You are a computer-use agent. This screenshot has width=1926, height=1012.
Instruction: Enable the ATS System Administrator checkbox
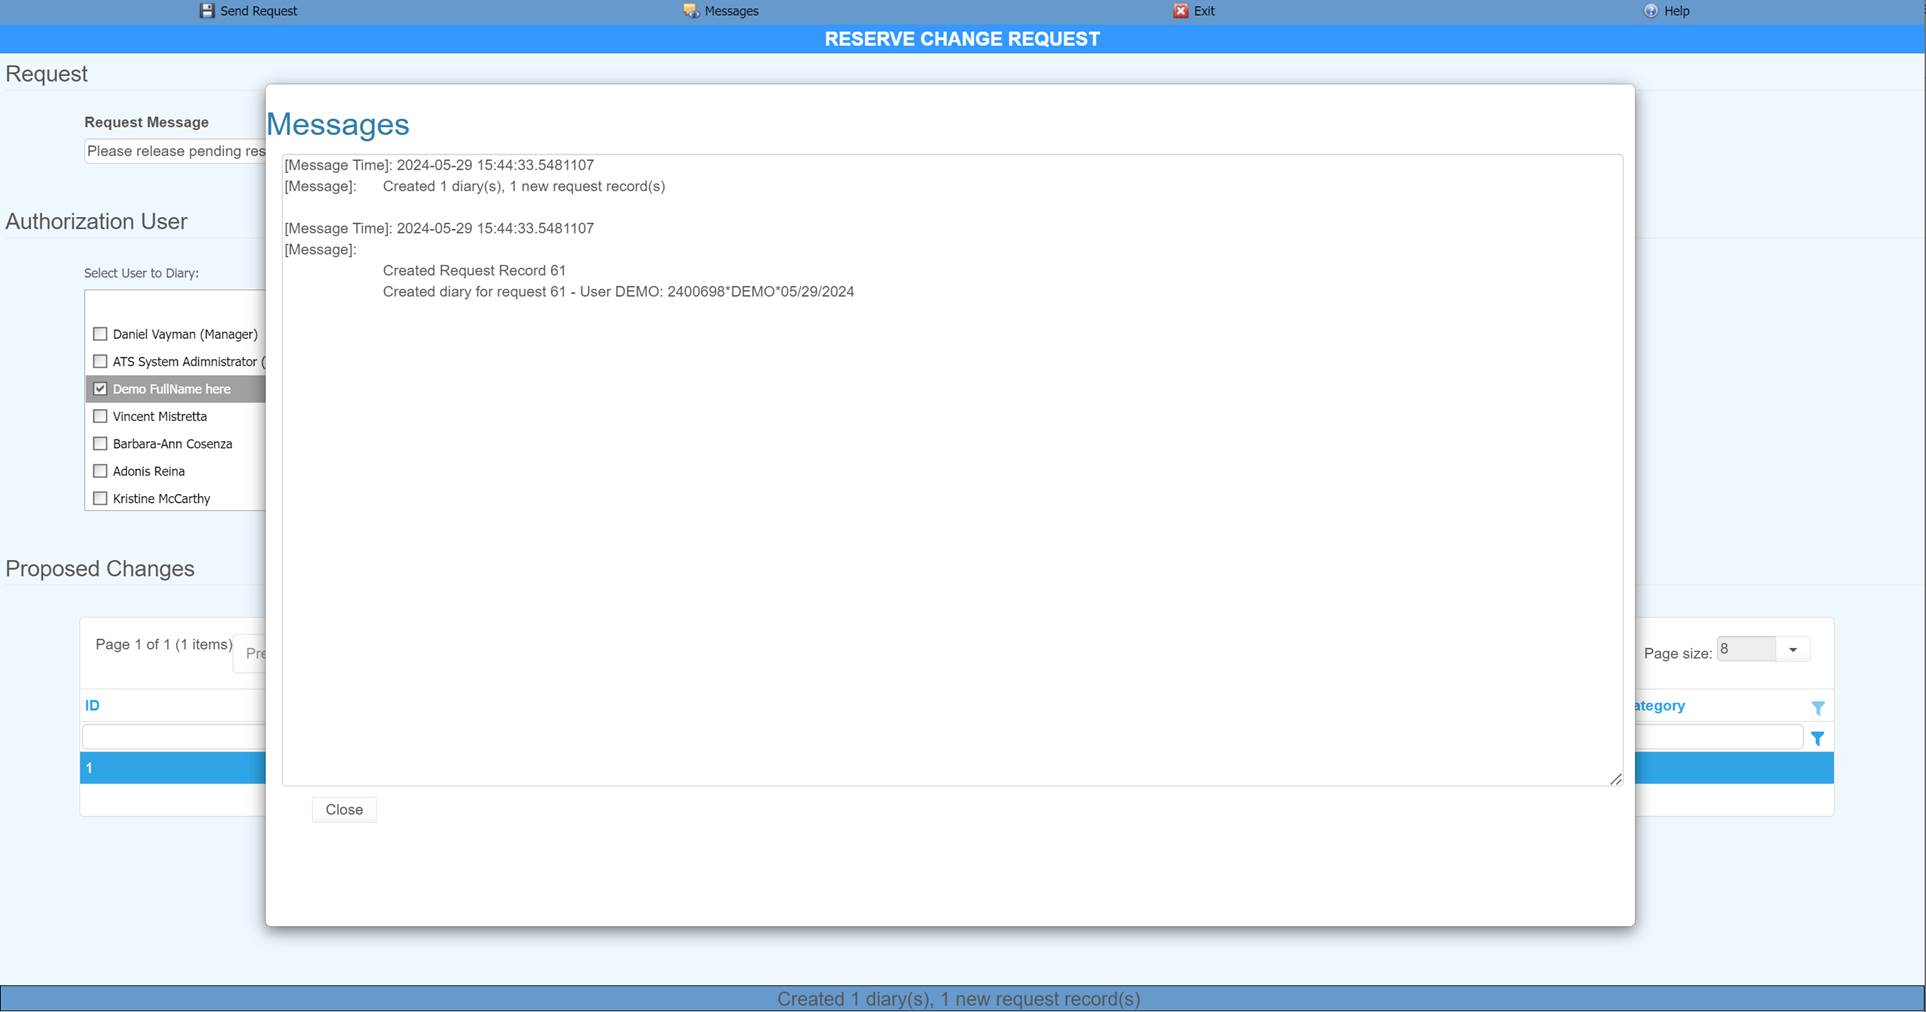100,361
